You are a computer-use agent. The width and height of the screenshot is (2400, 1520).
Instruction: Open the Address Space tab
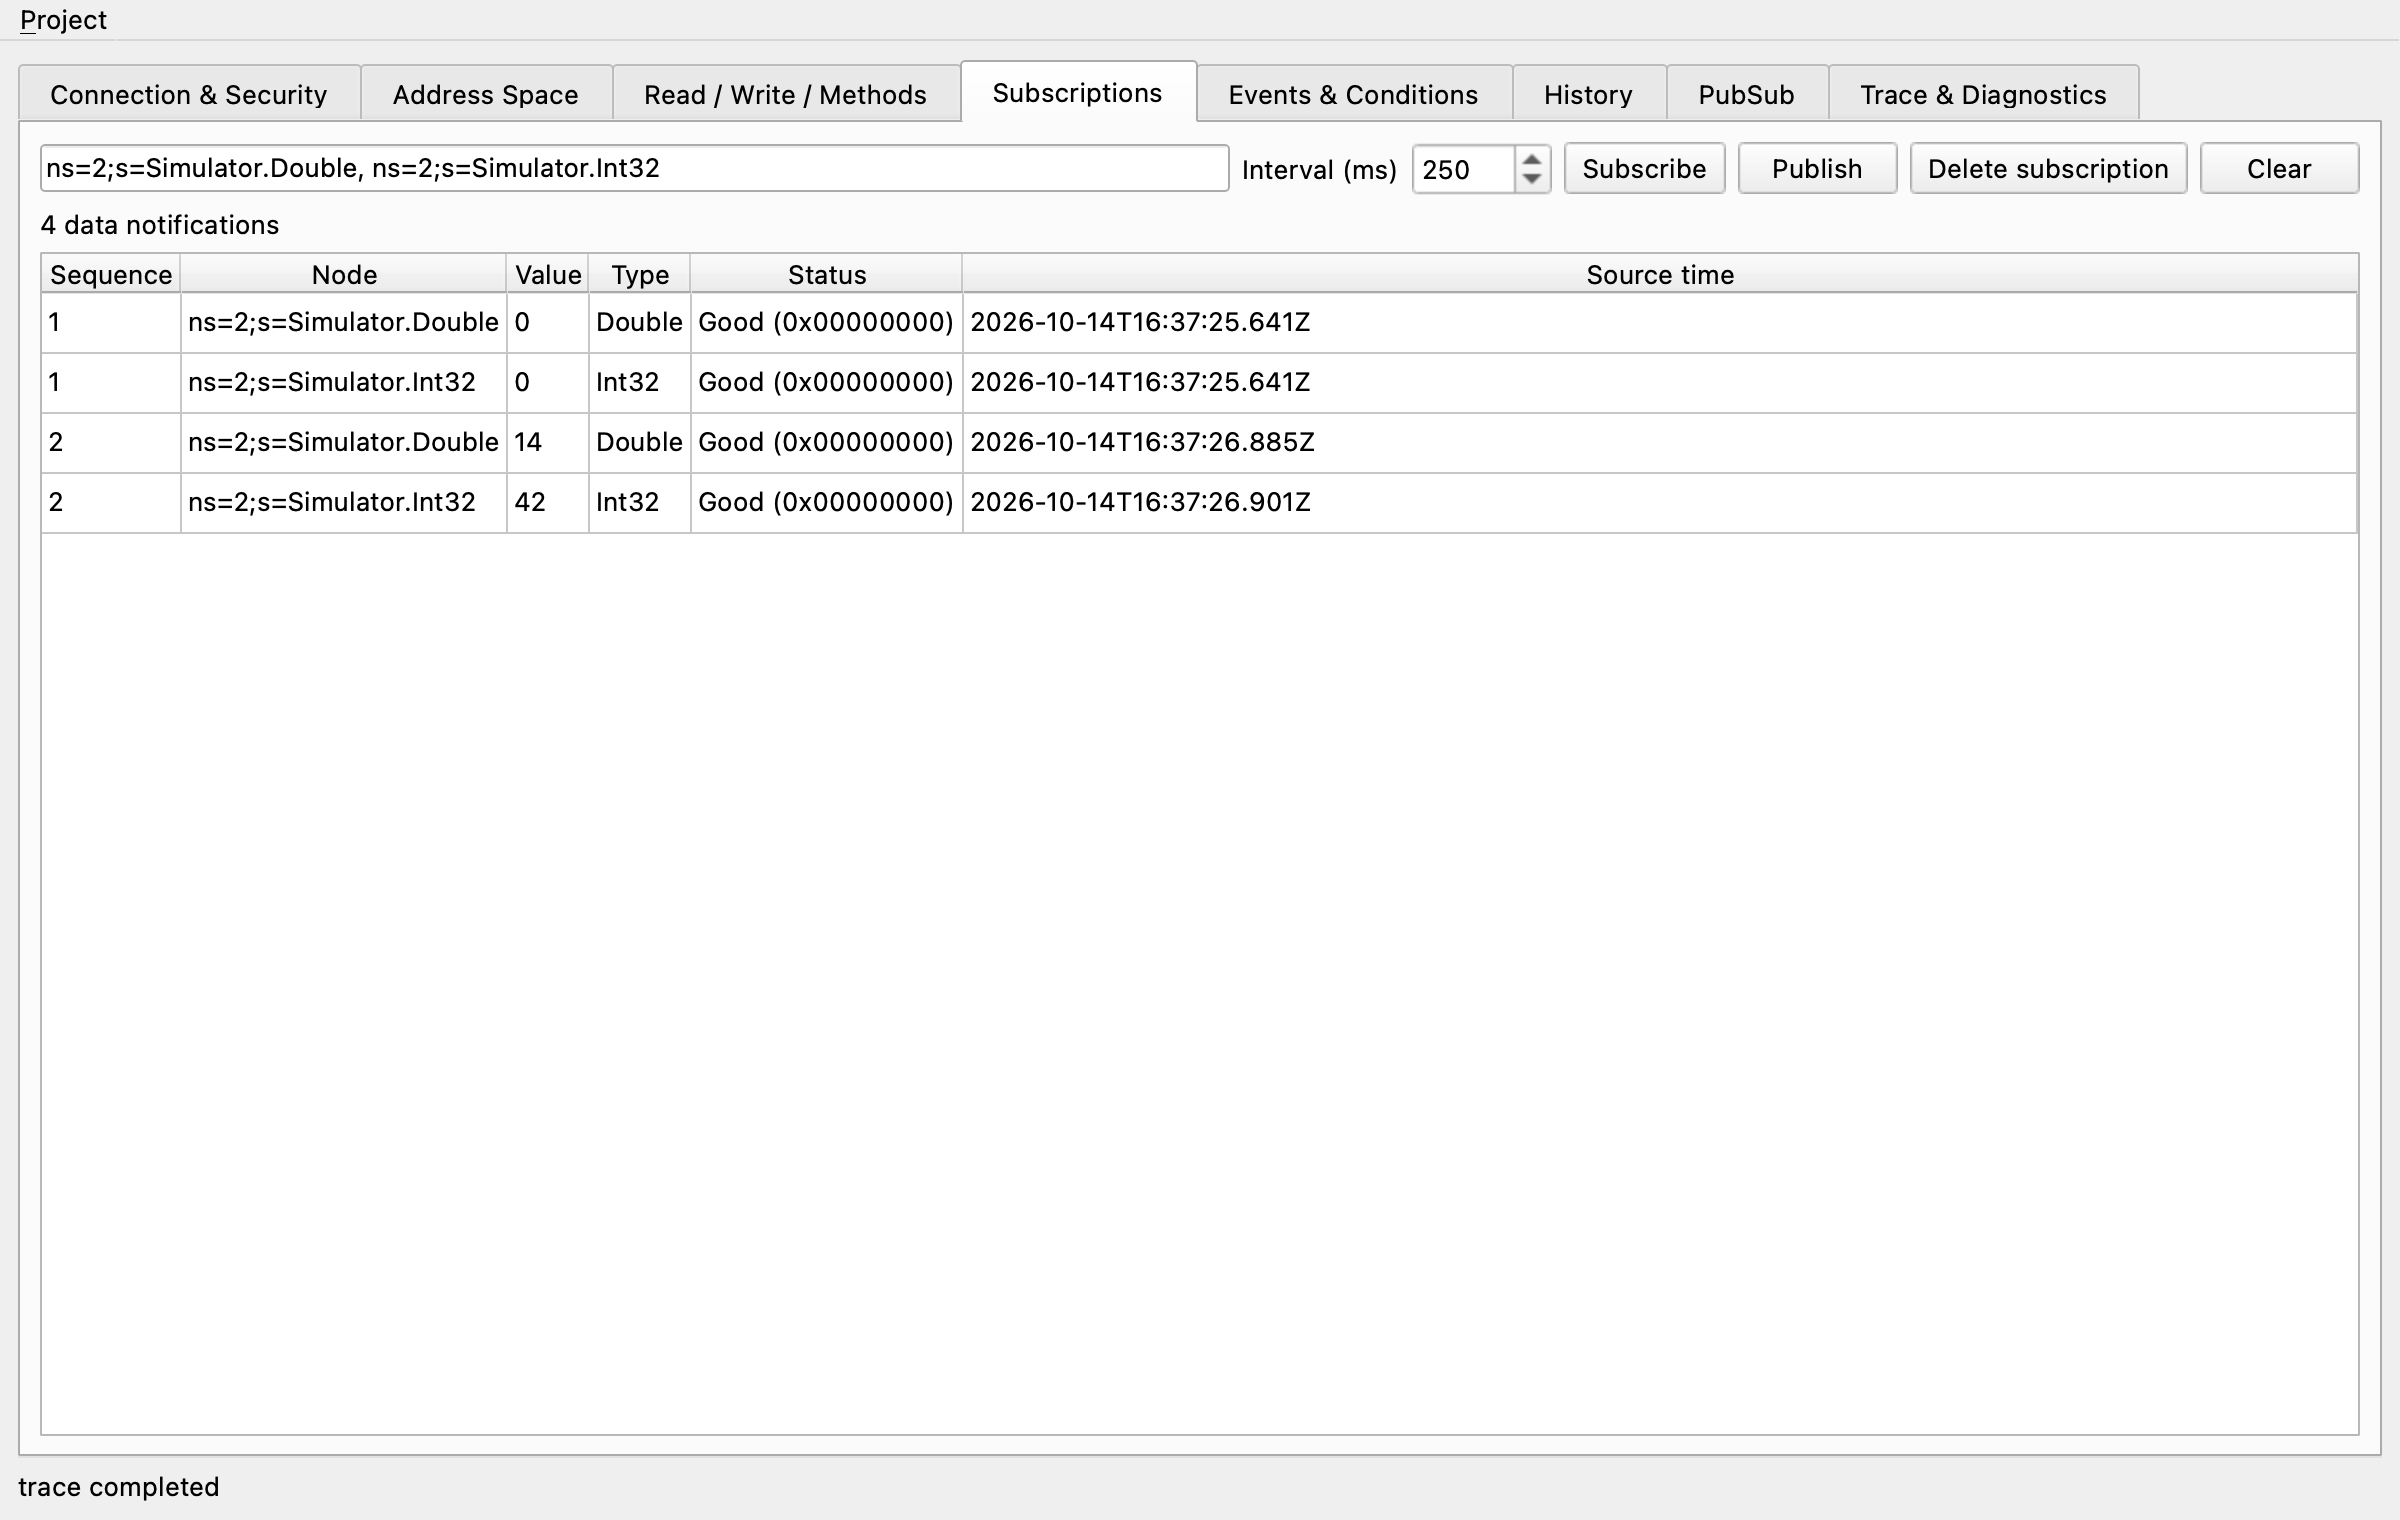[485, 94]
